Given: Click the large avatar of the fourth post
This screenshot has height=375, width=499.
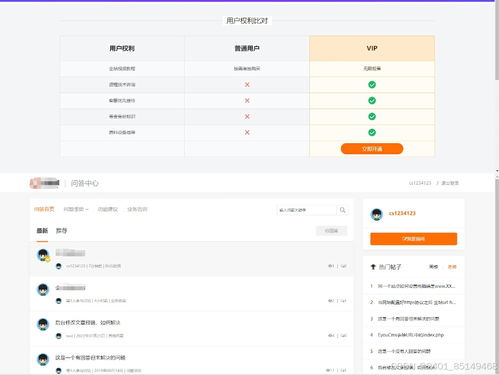Looking at the screenshot, I should pyautogui.click(x=43, y=359).
